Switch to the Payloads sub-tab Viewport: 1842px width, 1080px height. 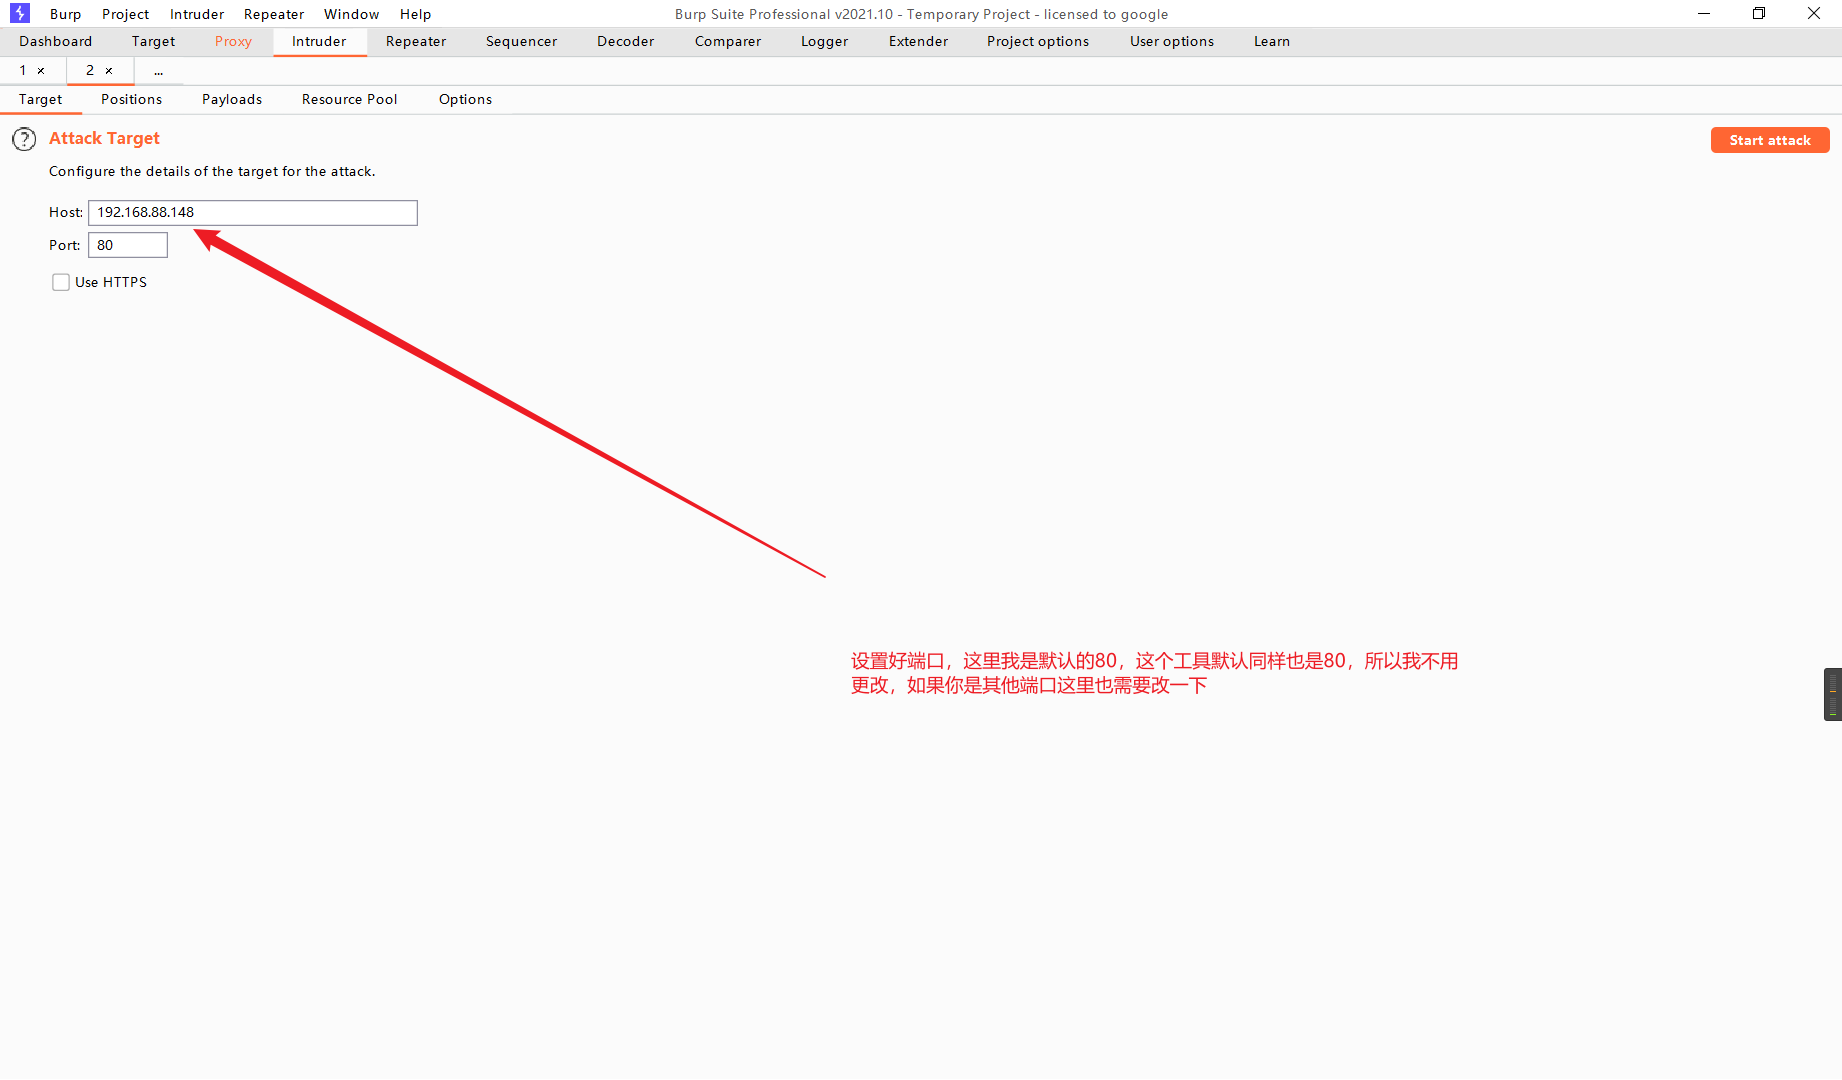[231, 99]
